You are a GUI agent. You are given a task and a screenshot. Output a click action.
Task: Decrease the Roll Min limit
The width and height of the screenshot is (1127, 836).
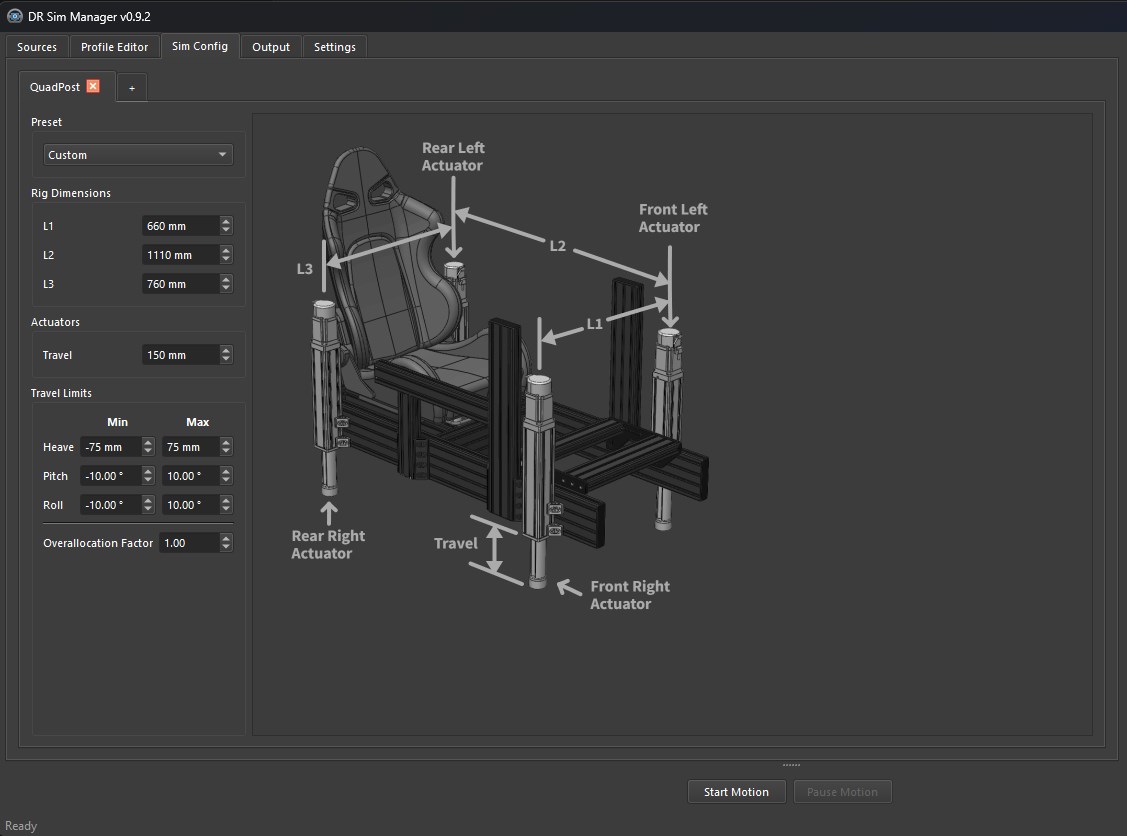(x=148, y=509)
